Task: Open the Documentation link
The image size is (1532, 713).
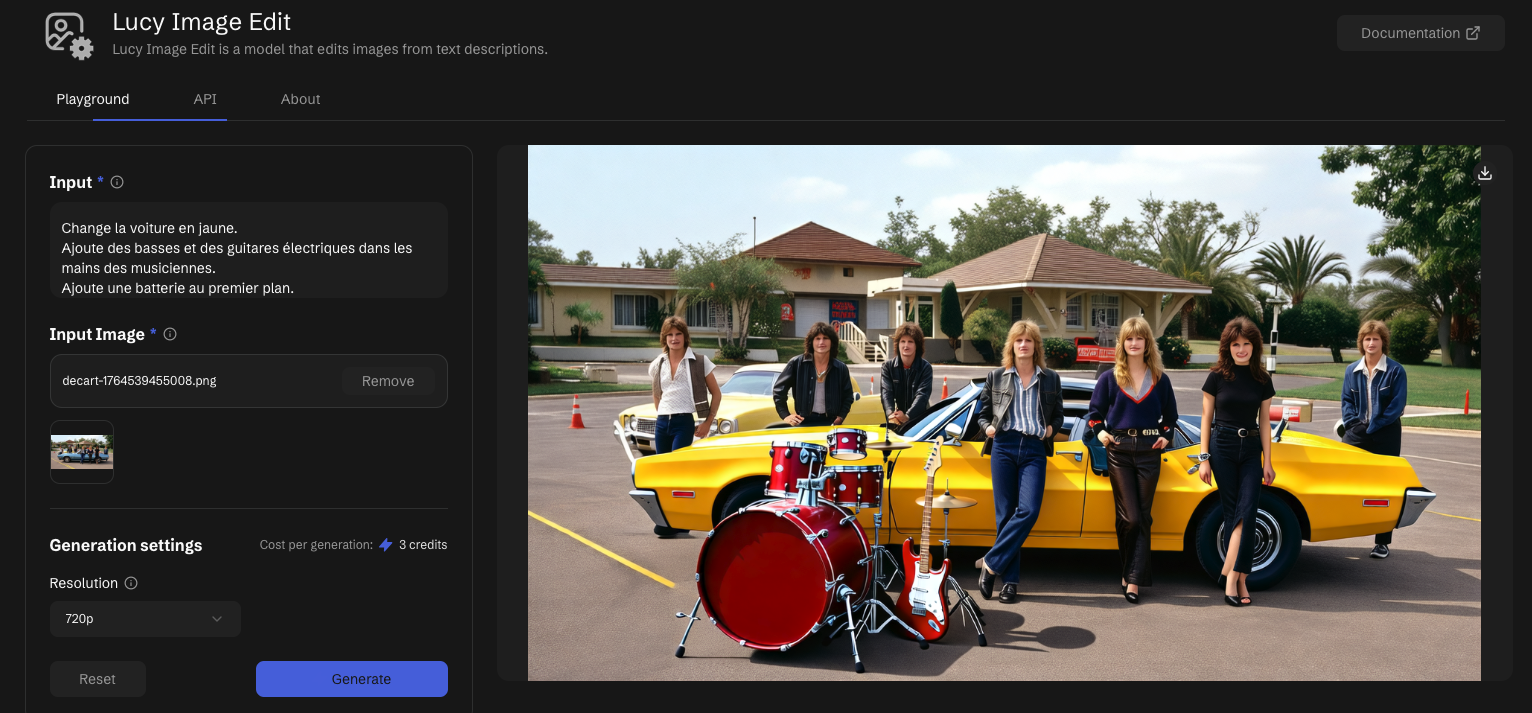Action: tap(1420, 33)
